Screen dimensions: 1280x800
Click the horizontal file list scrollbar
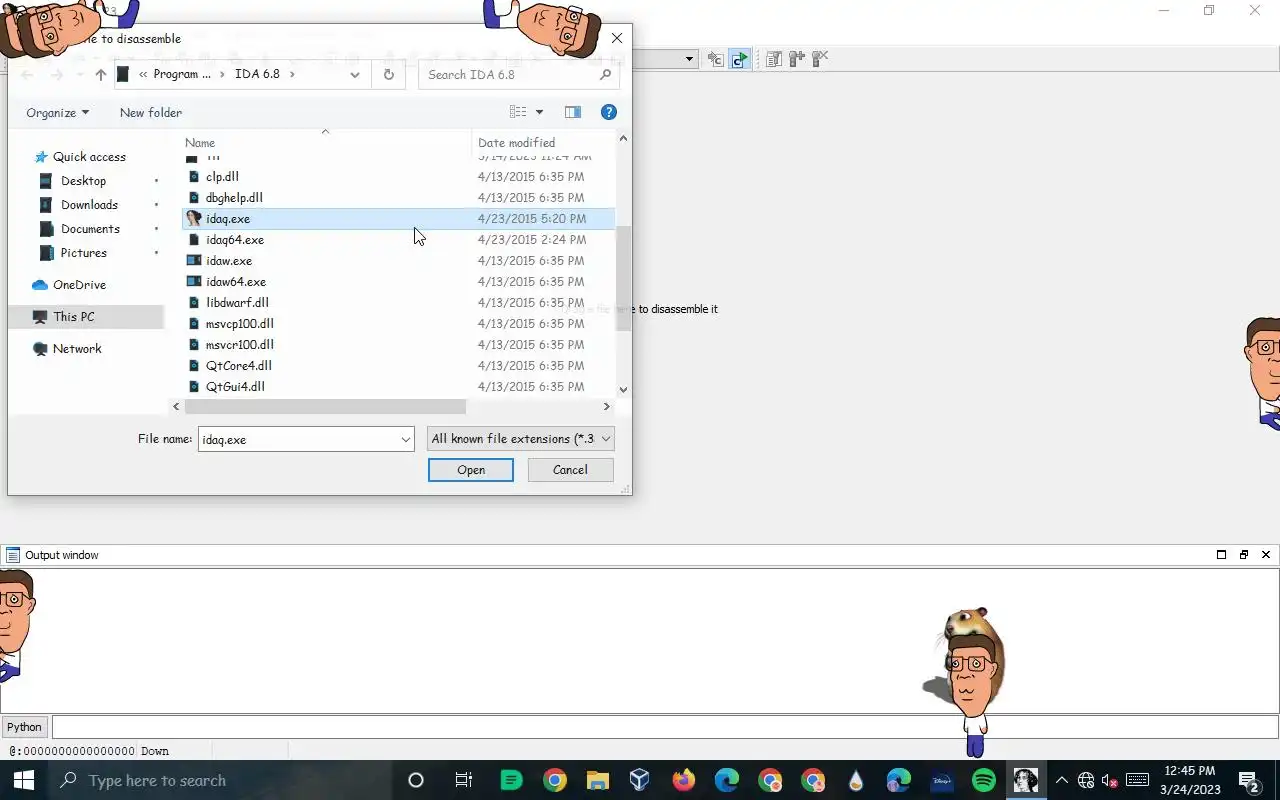click(325, 406)
